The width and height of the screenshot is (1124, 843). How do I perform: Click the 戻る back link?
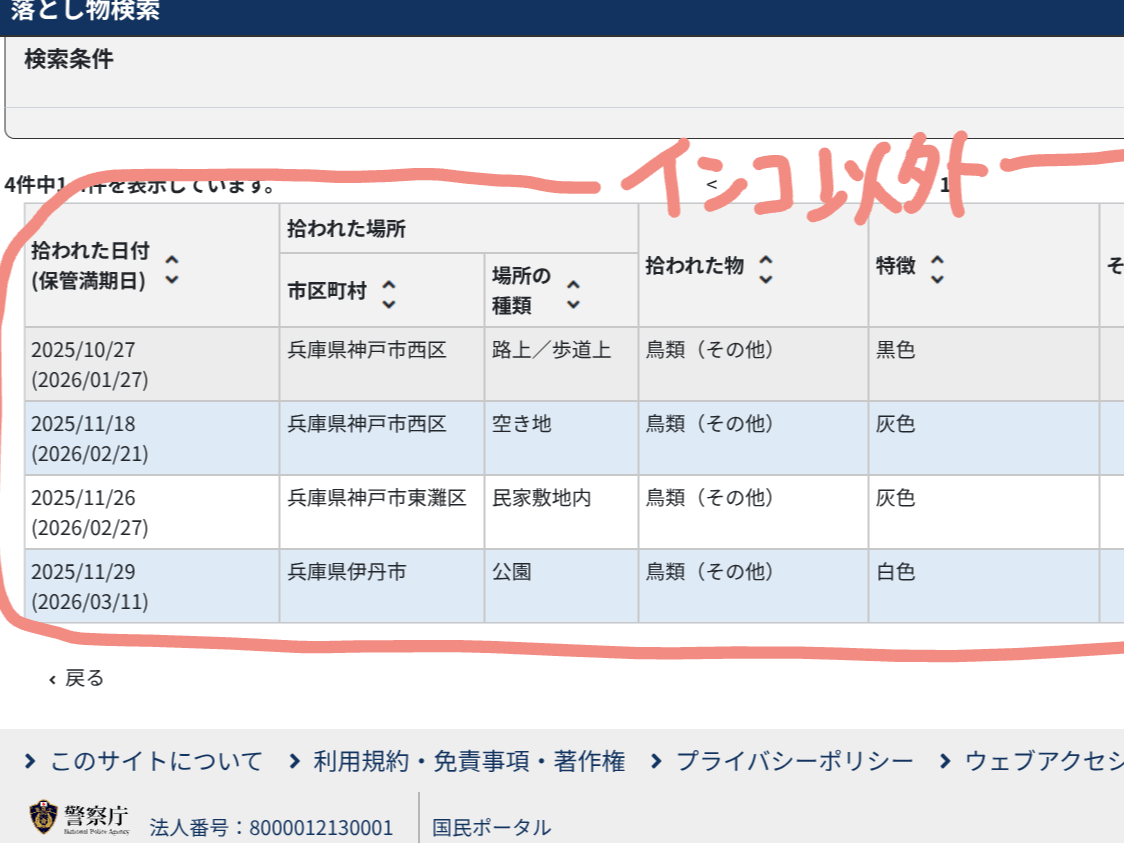tap(77, 679)
